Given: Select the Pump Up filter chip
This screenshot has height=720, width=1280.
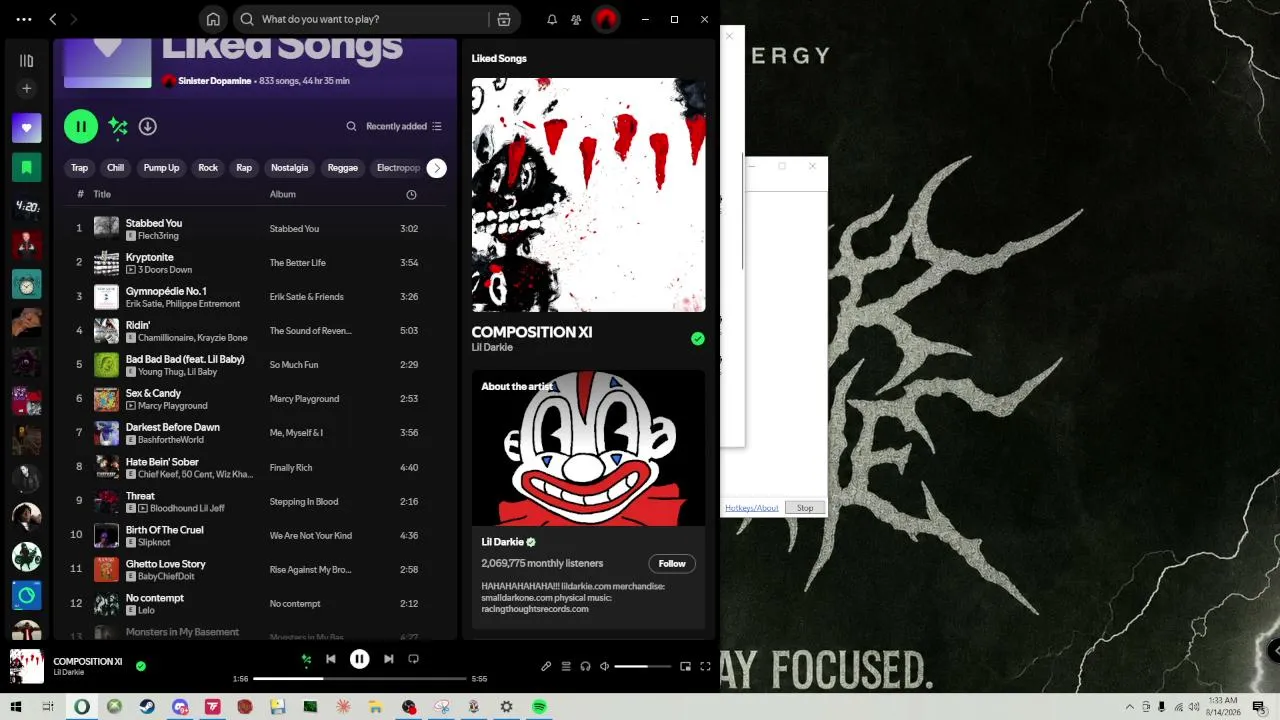Looking at the screenshot, I should pos(161,168).
